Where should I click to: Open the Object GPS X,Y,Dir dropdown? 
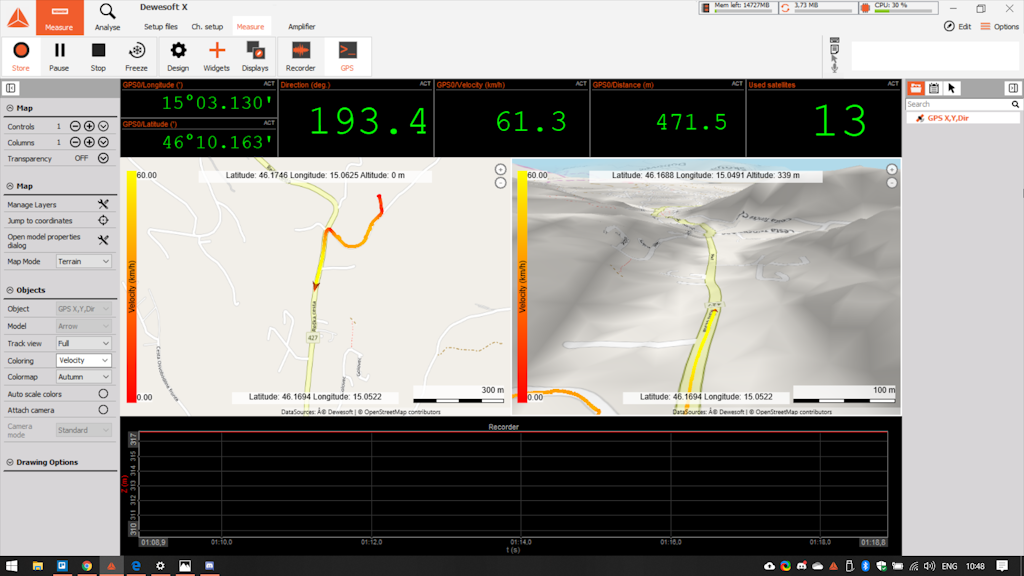[x=83, y=309]
